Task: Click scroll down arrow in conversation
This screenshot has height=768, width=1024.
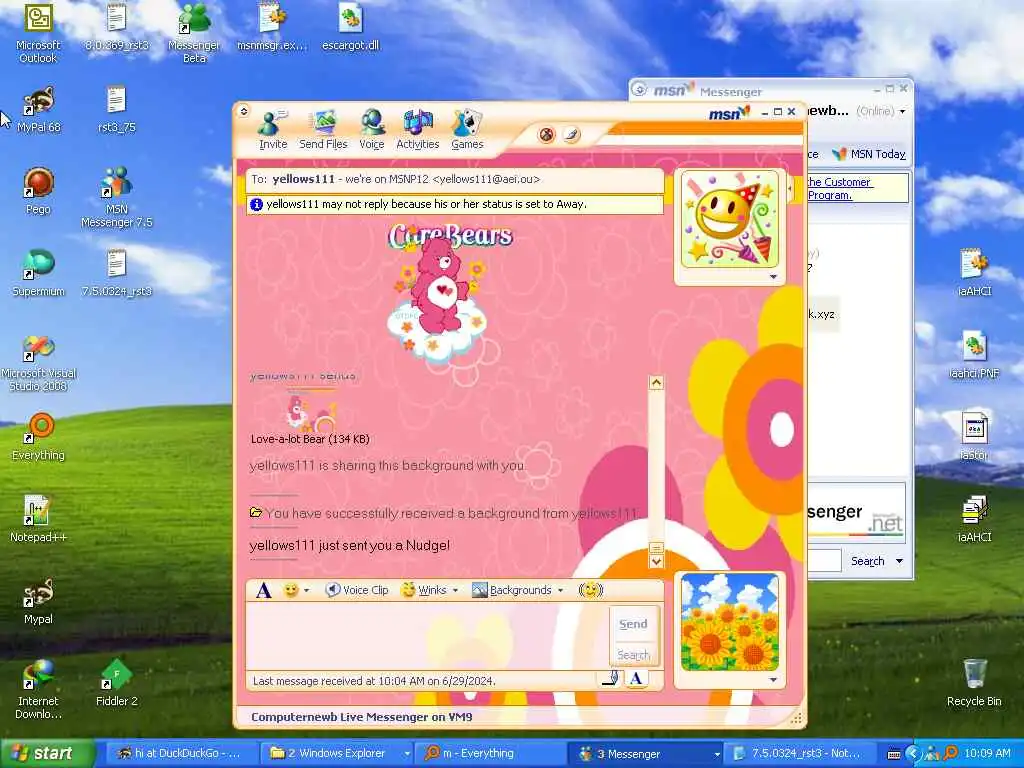Action: tap(656, 561)
